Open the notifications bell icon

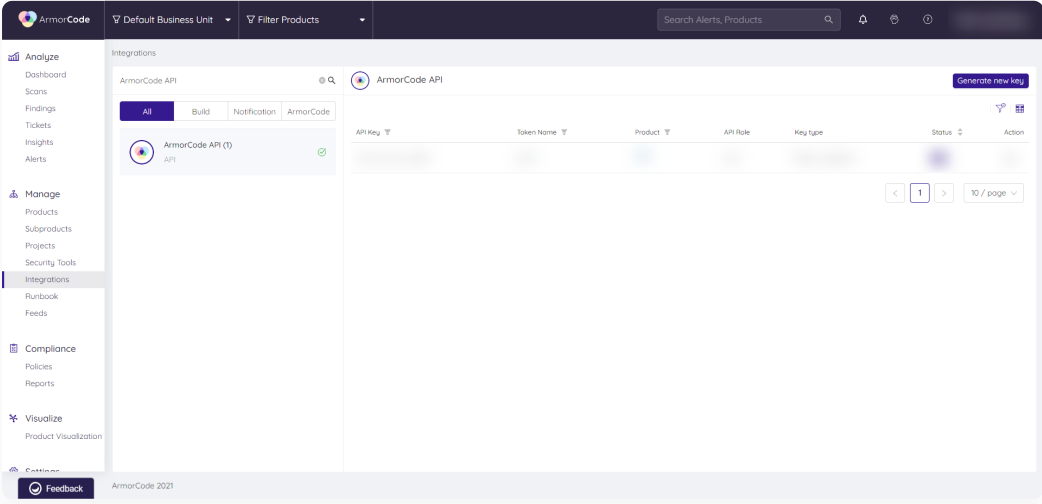(x=863, y=20)
